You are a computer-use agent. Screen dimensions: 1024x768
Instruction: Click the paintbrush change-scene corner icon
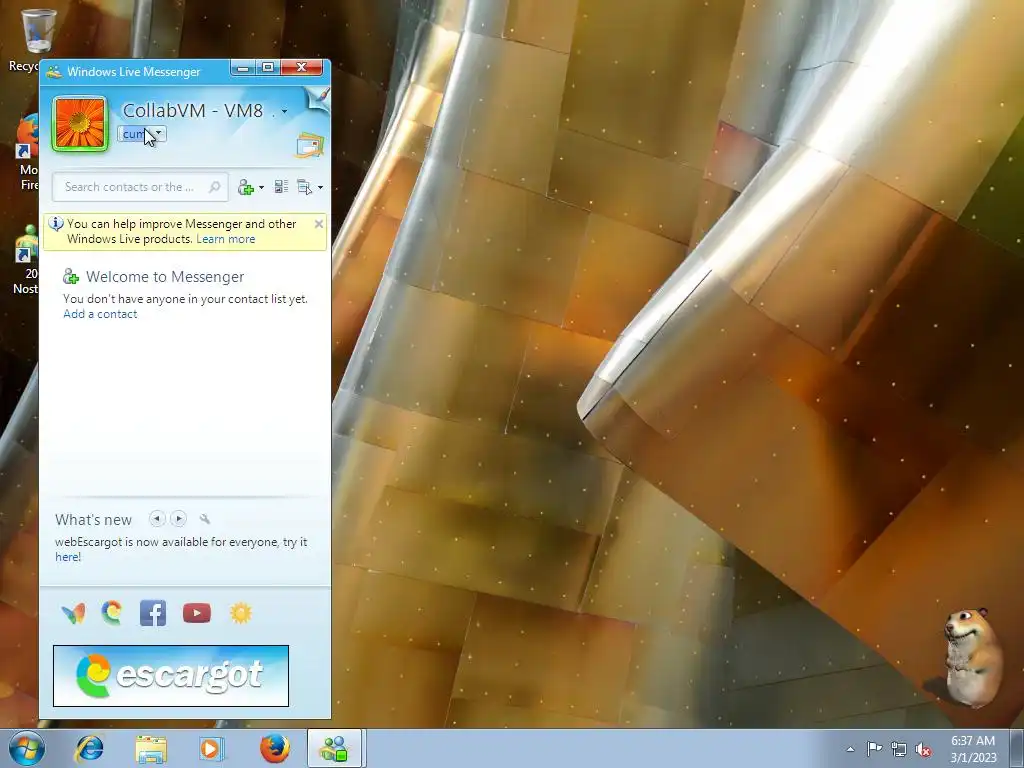point(317,99)
